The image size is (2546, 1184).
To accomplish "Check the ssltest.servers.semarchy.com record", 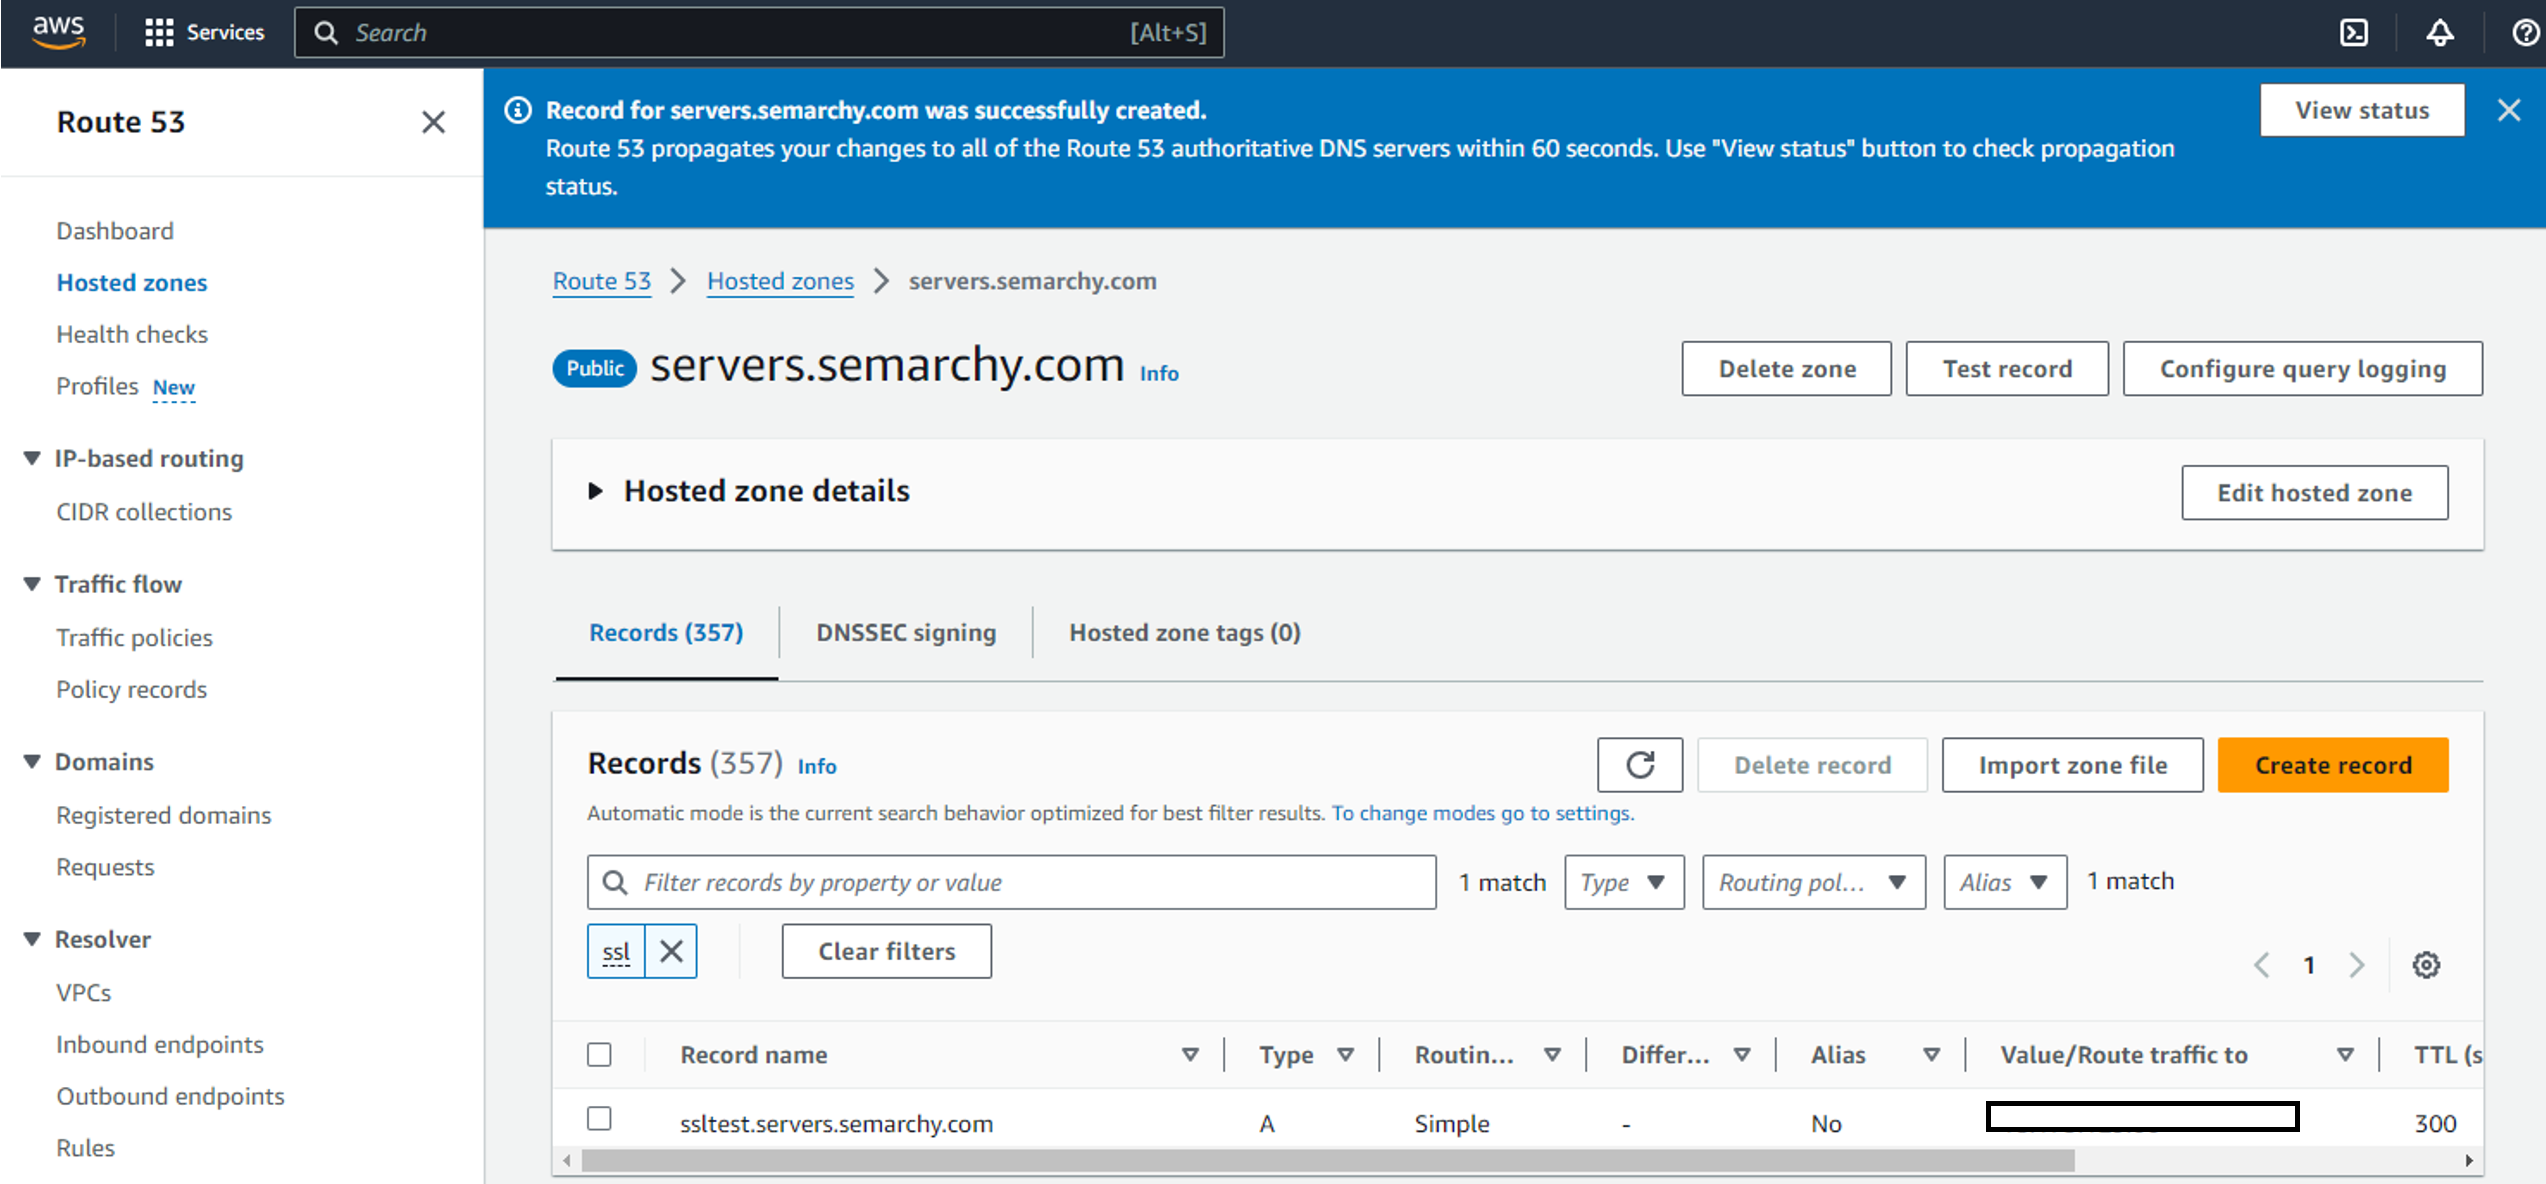I will (599, 1119).
